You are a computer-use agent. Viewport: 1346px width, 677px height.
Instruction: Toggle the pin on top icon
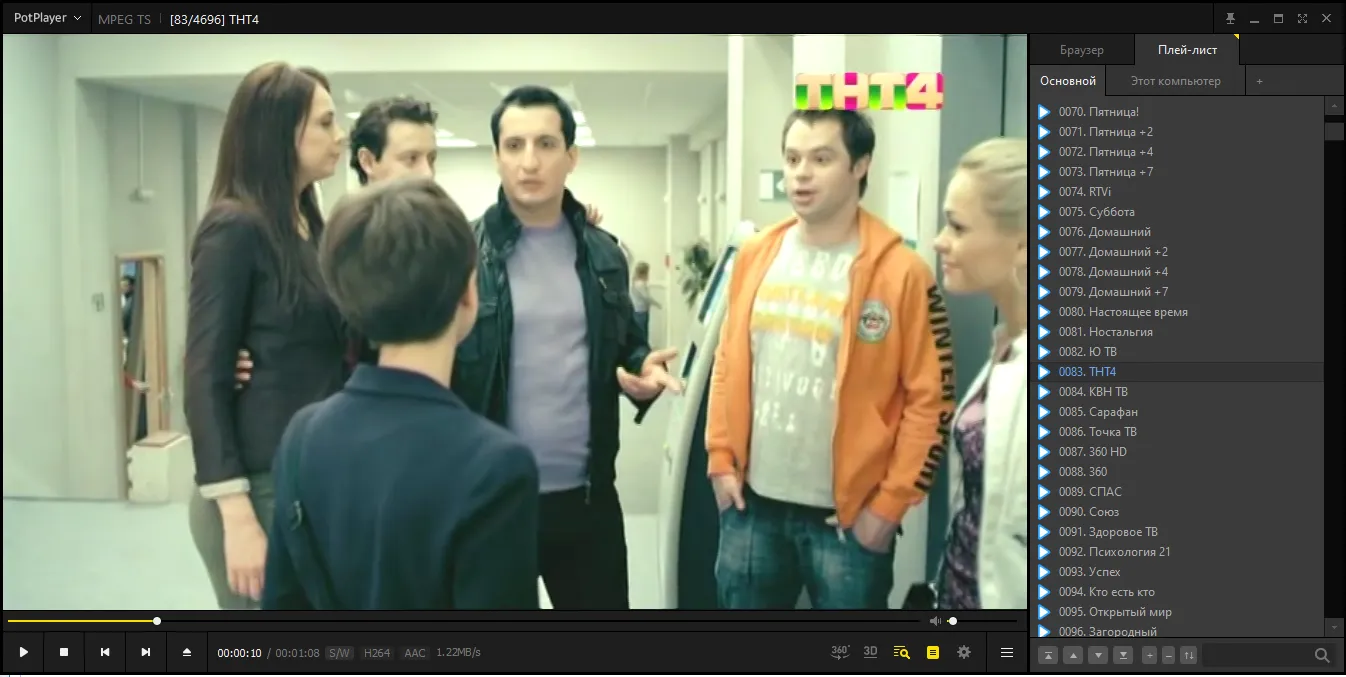point(1231,18)
